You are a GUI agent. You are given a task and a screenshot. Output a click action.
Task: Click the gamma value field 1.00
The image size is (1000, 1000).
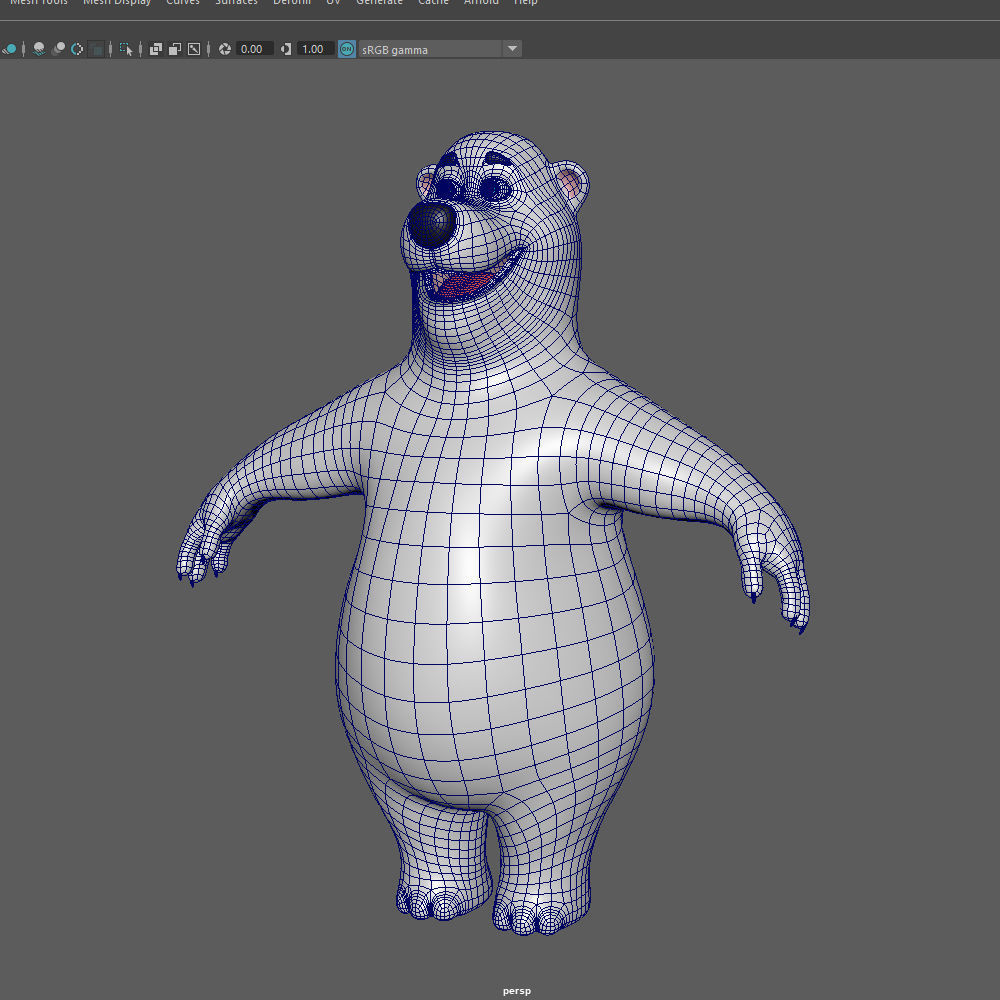[x=315, y=49]
